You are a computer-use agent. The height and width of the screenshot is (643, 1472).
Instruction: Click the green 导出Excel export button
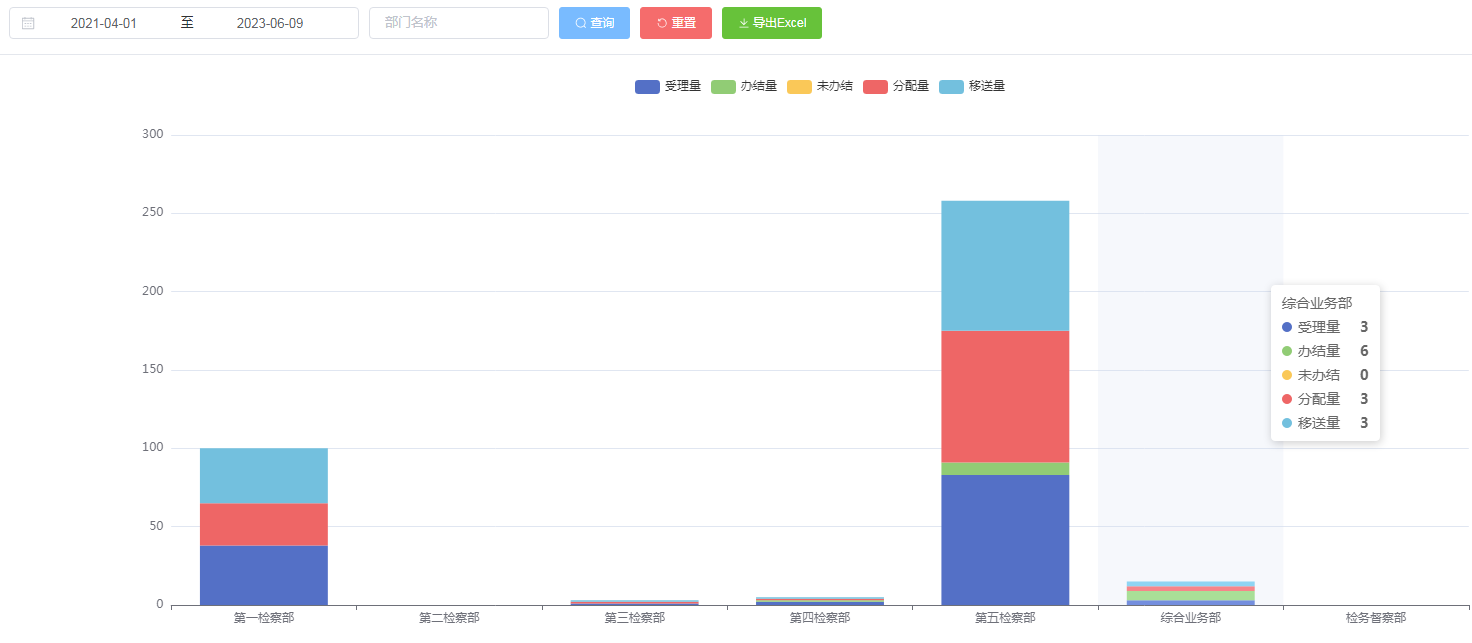771,23
